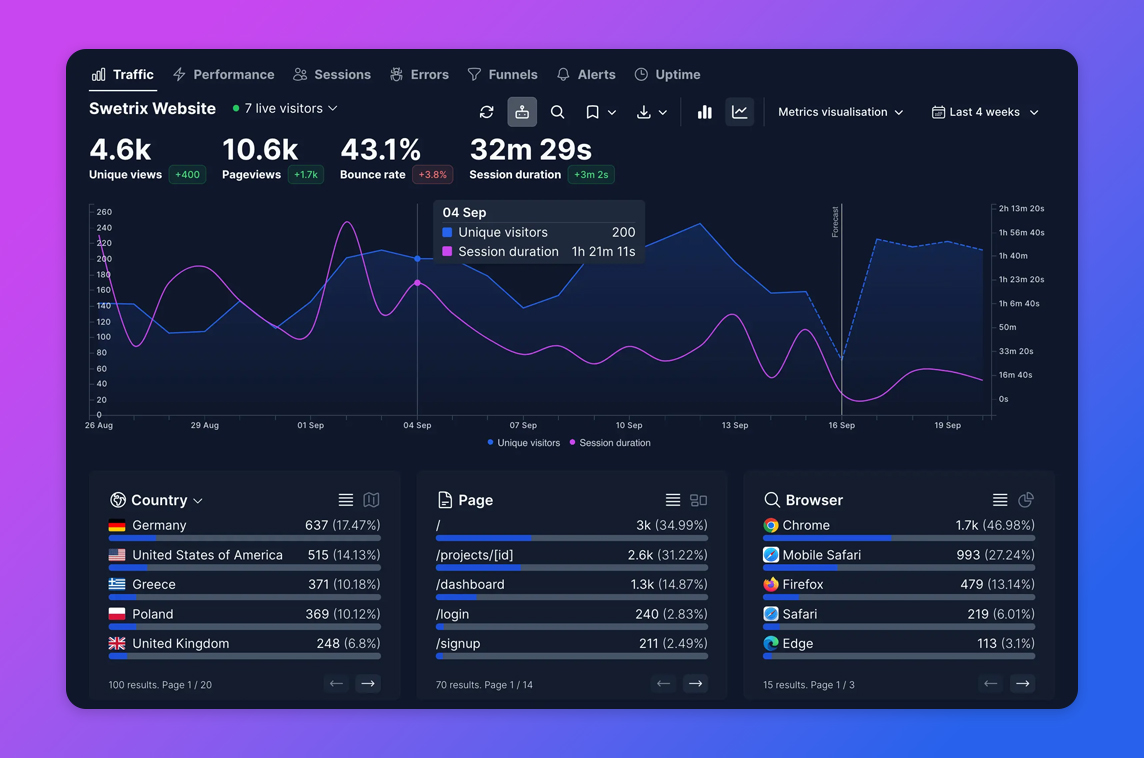Toggle Unique visitors legend entry
The image size is (1144, 758).
(x=524, y=443)
